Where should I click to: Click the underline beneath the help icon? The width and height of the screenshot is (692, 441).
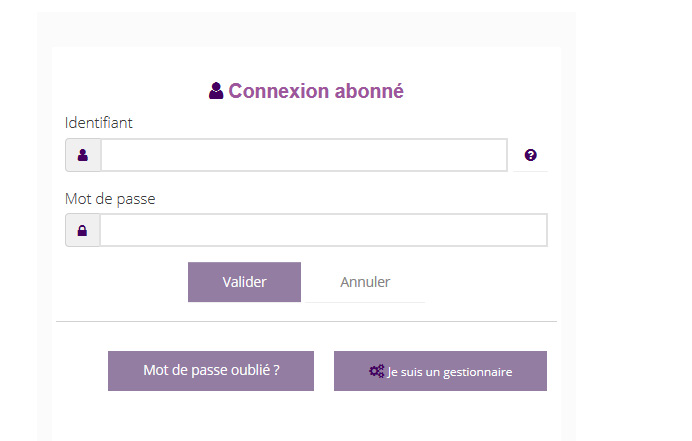tap(530, 171)
